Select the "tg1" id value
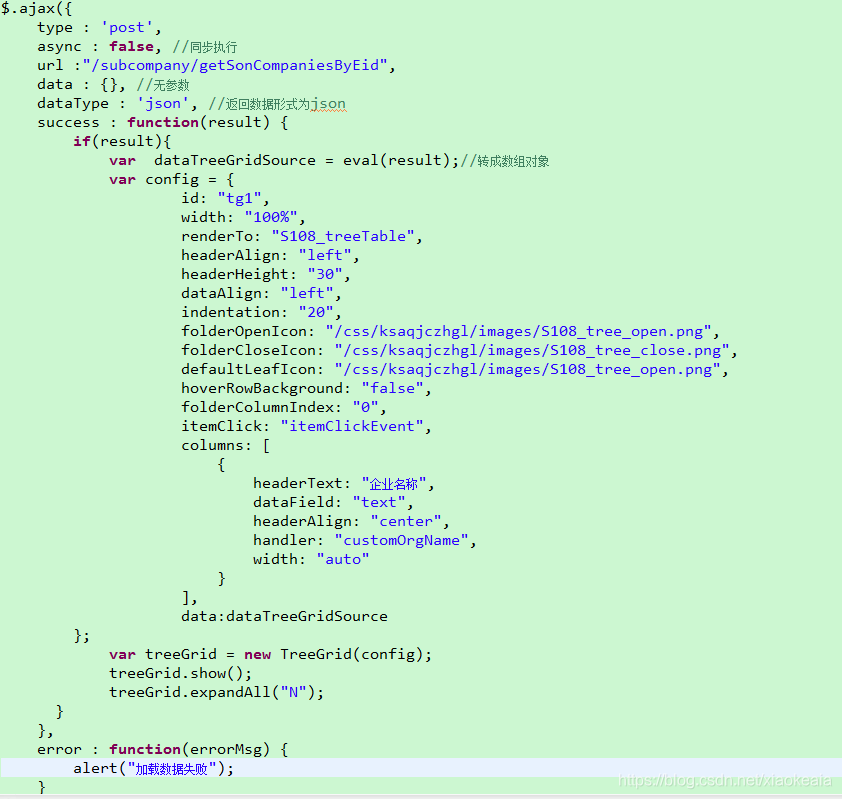Viewport: 842px width, 799px height. (x=239, y=199)
